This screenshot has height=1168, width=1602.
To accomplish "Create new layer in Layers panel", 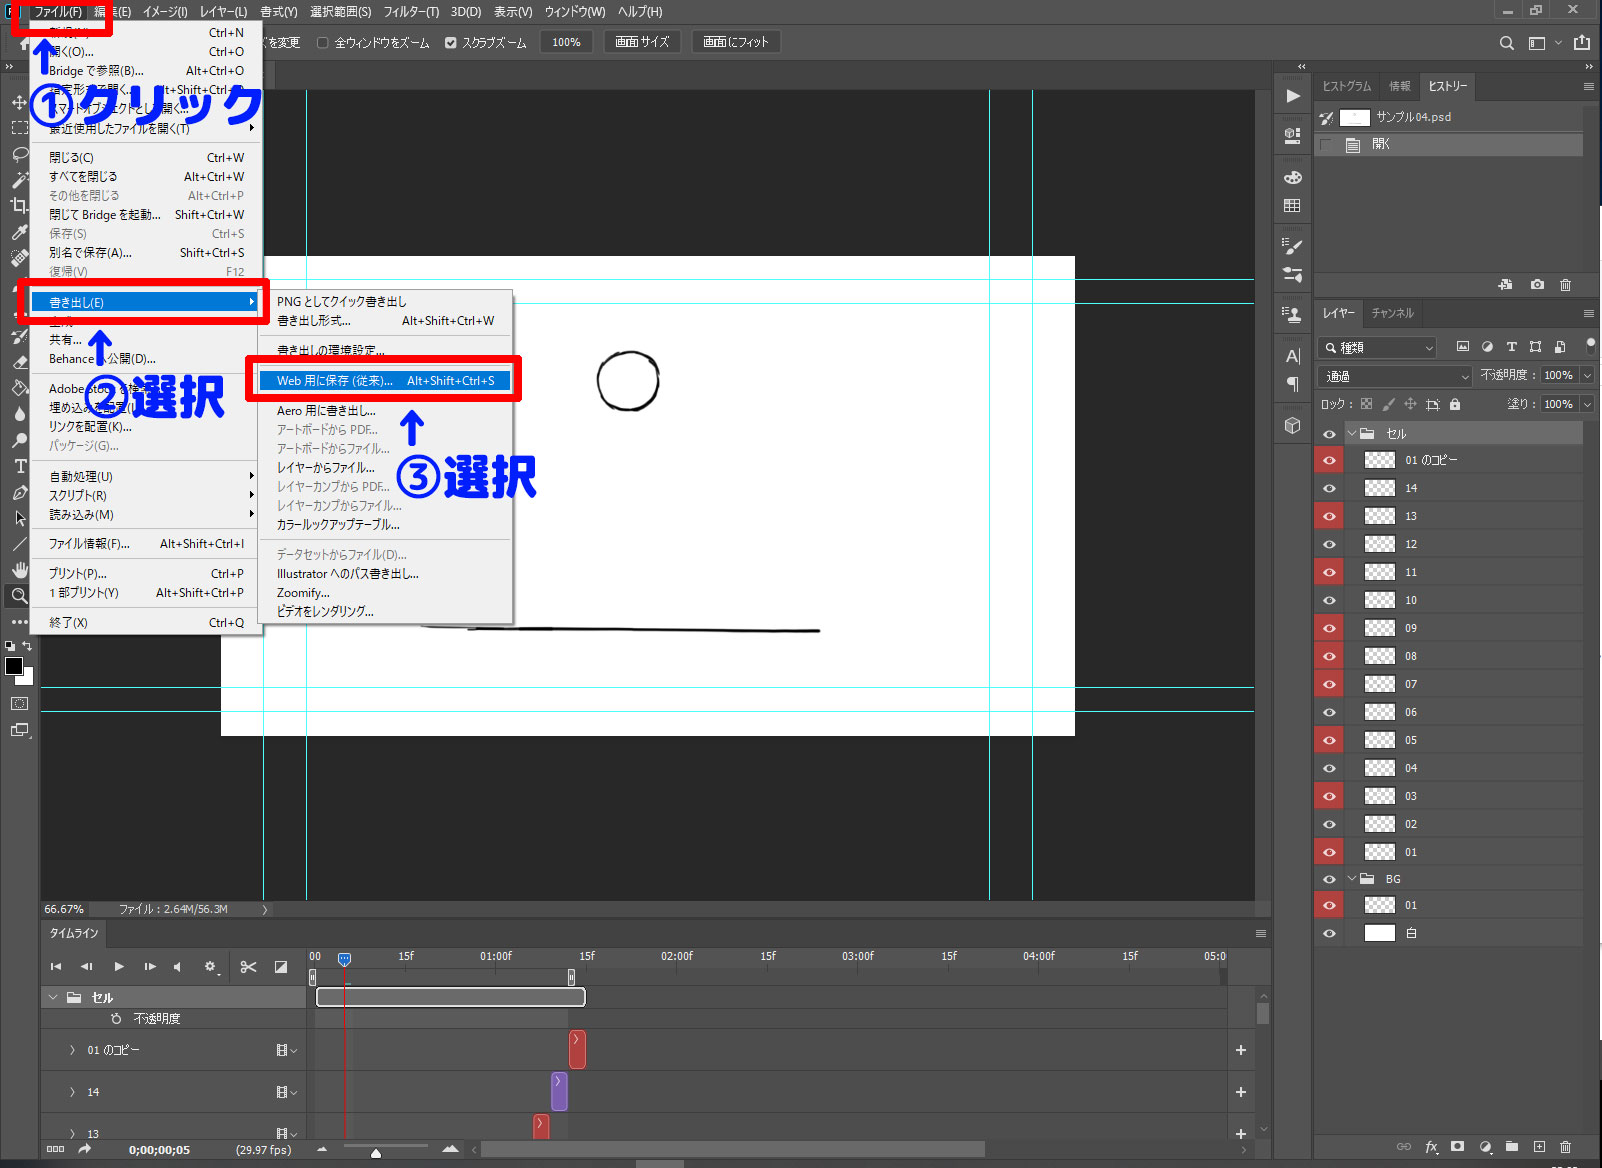I will (x=1539, y=1147).
